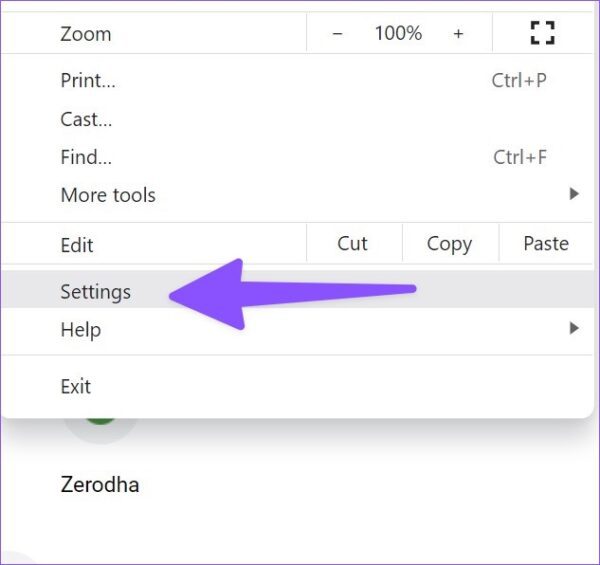Expand the More tools submenu arrow
Image resolution: width=600 pixels, height=565 pixels.
click(x=574, y=194)
